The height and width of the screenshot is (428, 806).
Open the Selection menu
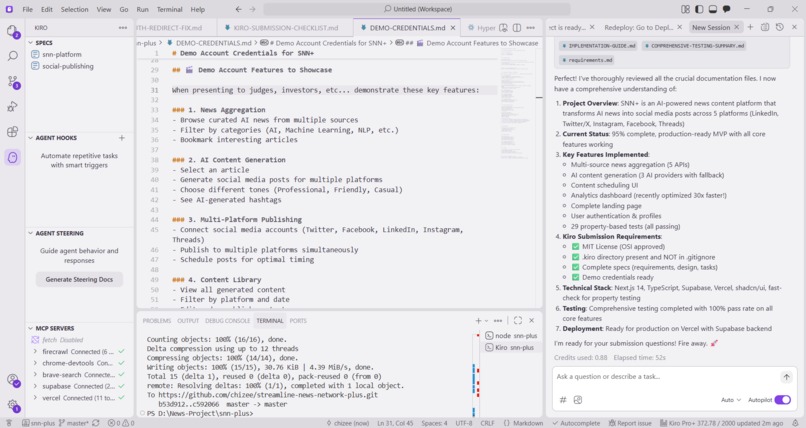[x=75, y=9]
